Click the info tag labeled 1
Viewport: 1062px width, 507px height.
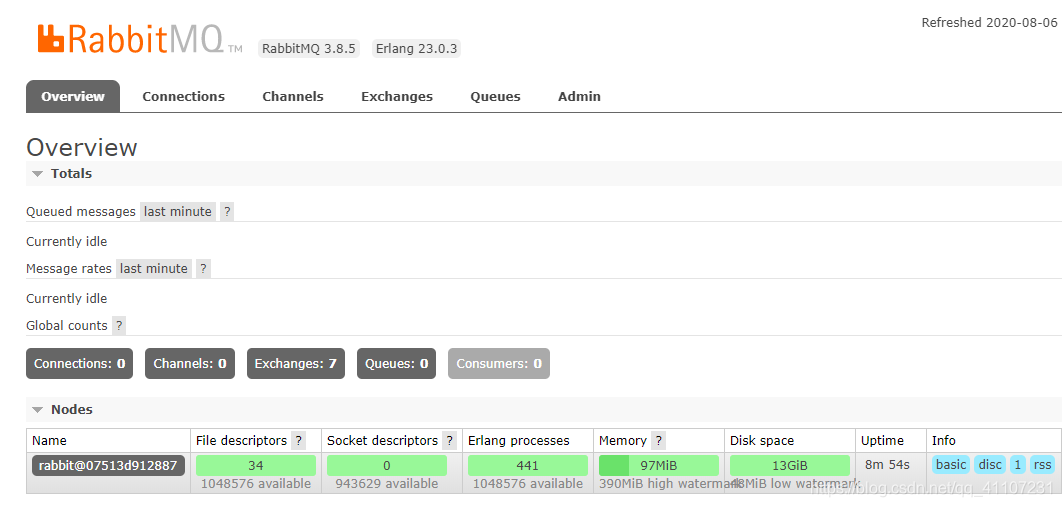pos(1018,465)
